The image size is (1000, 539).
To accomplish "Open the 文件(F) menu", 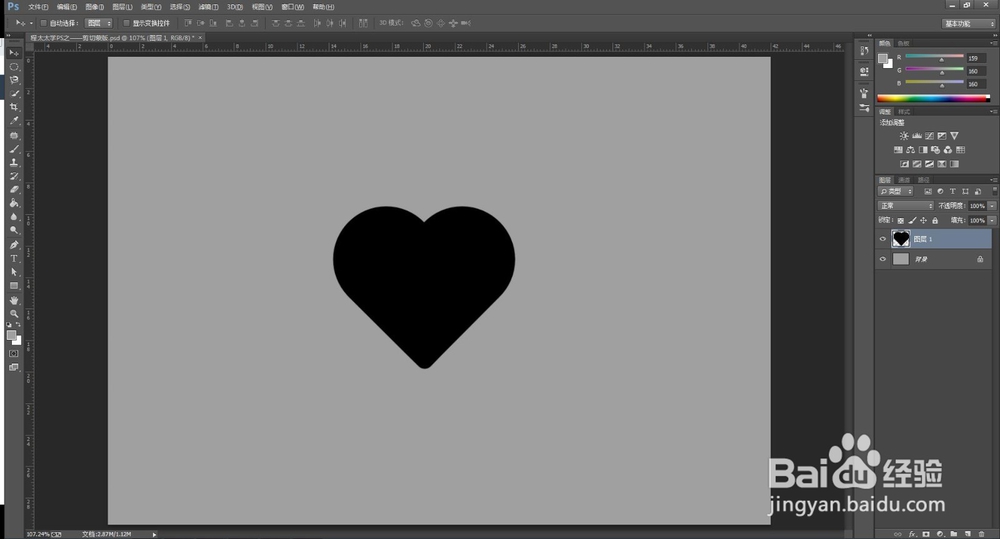I will (x=38, y=7).
